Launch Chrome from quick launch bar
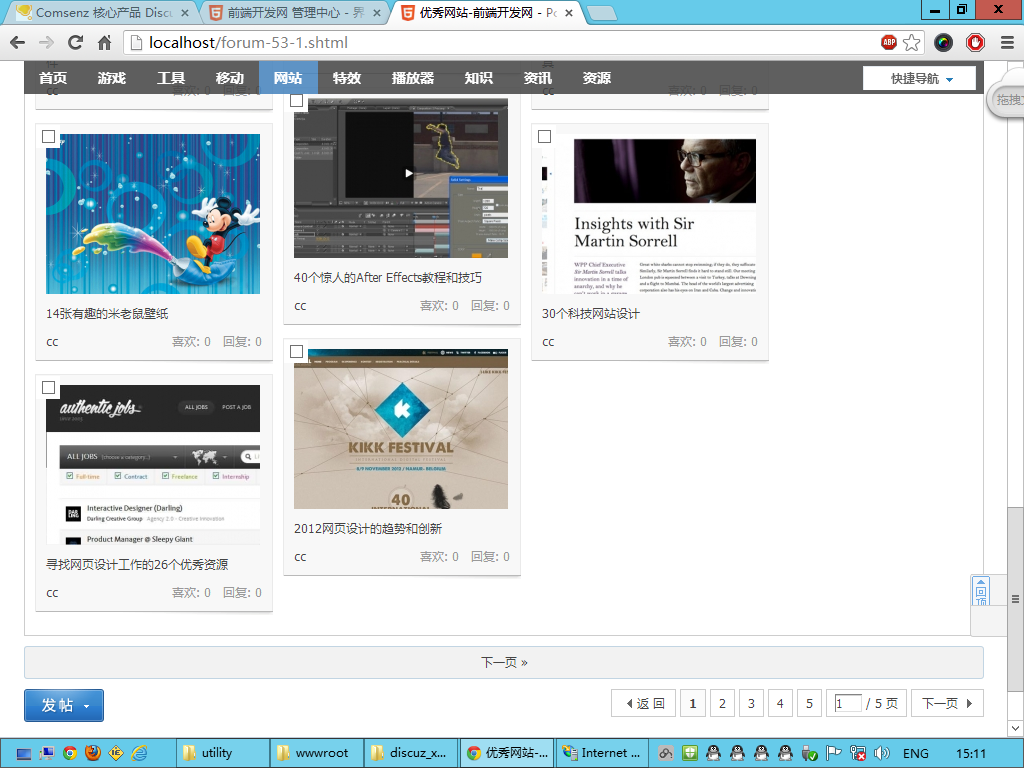 coord(70,754)
